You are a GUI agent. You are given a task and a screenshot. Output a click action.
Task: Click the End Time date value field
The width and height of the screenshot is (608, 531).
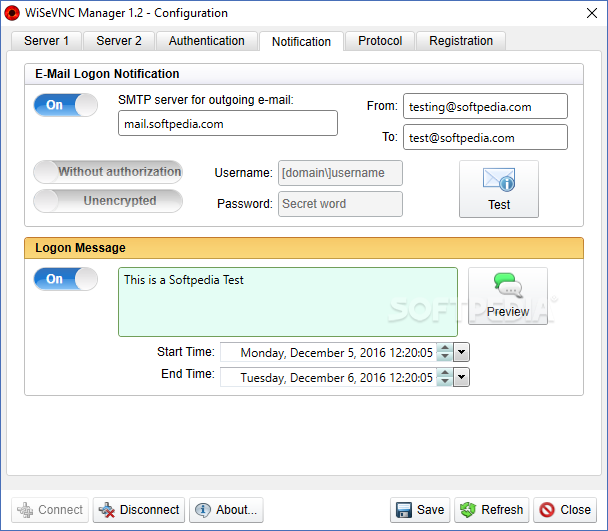point(328,377)
